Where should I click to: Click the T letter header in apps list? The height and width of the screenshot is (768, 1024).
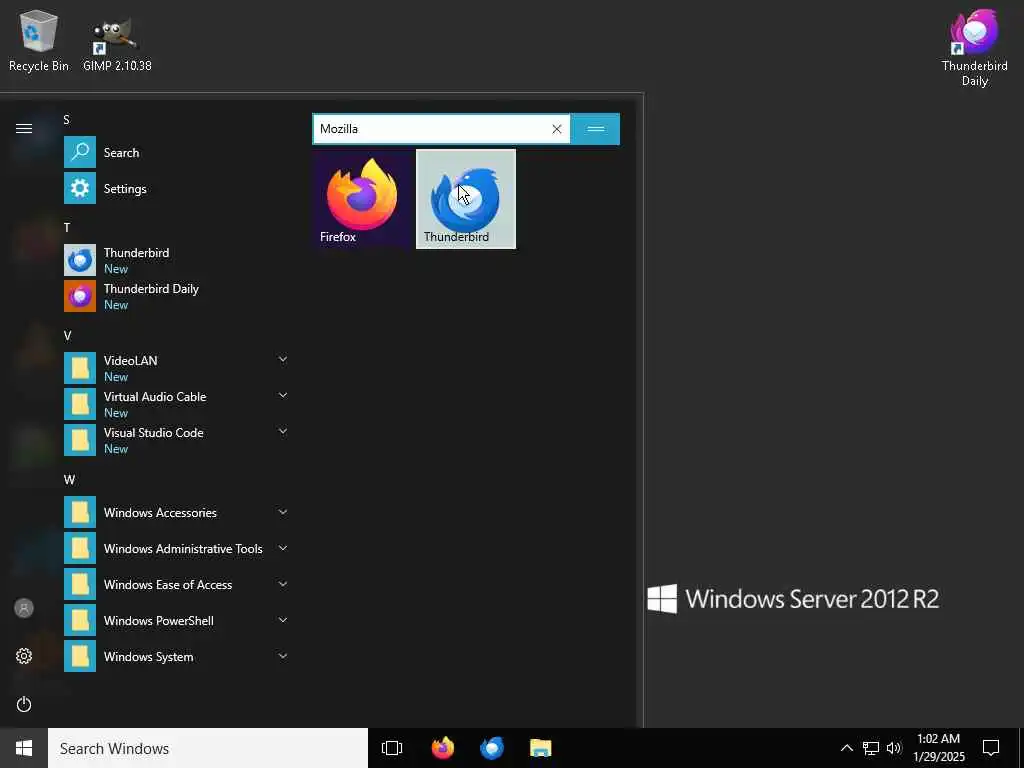(x=67, y=227)
